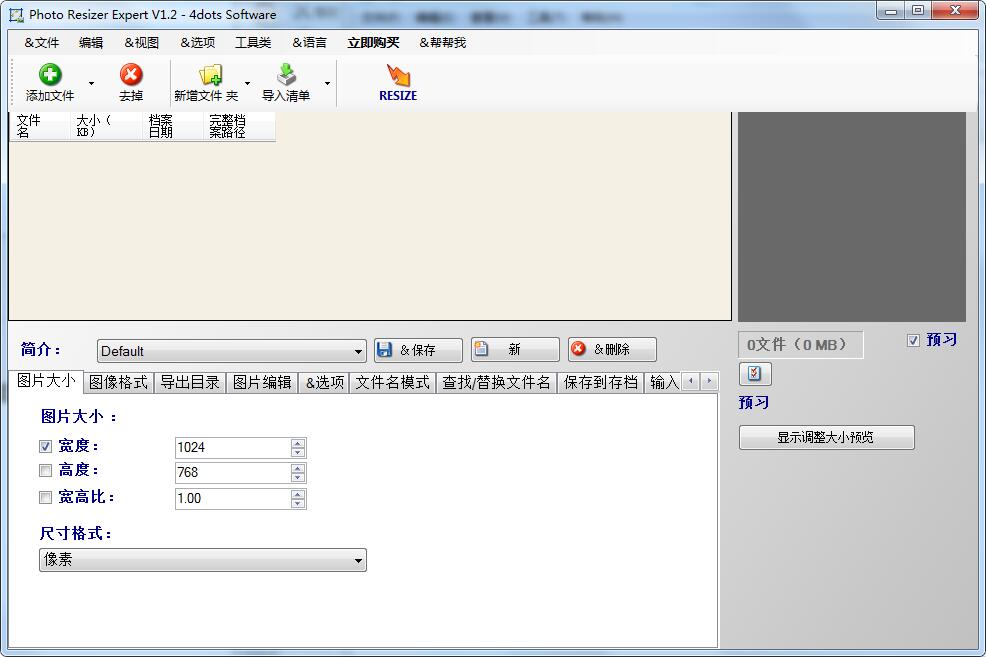Select the 图片大小 tab
The height and width of the screenshot is (657, 986).
(x=46, y=380)
